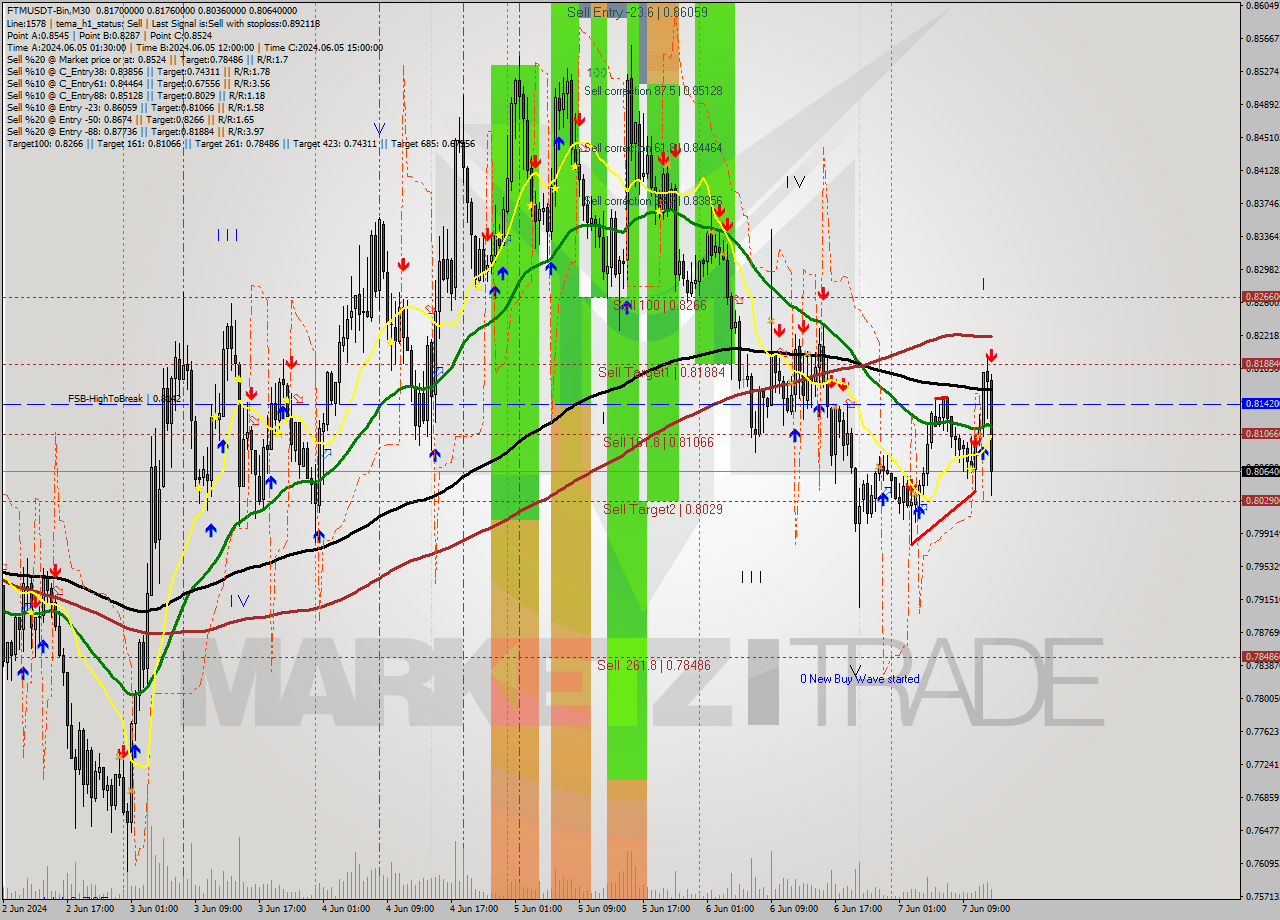
Task: Click the 0.8336 price scale value
Action: [x=1262, y=237]
